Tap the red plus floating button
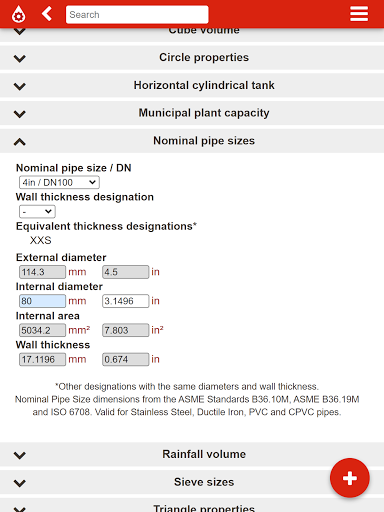Image resolution: width=384 pixels, height=512 pixels. pyautogui.click(x=350, y=478)
